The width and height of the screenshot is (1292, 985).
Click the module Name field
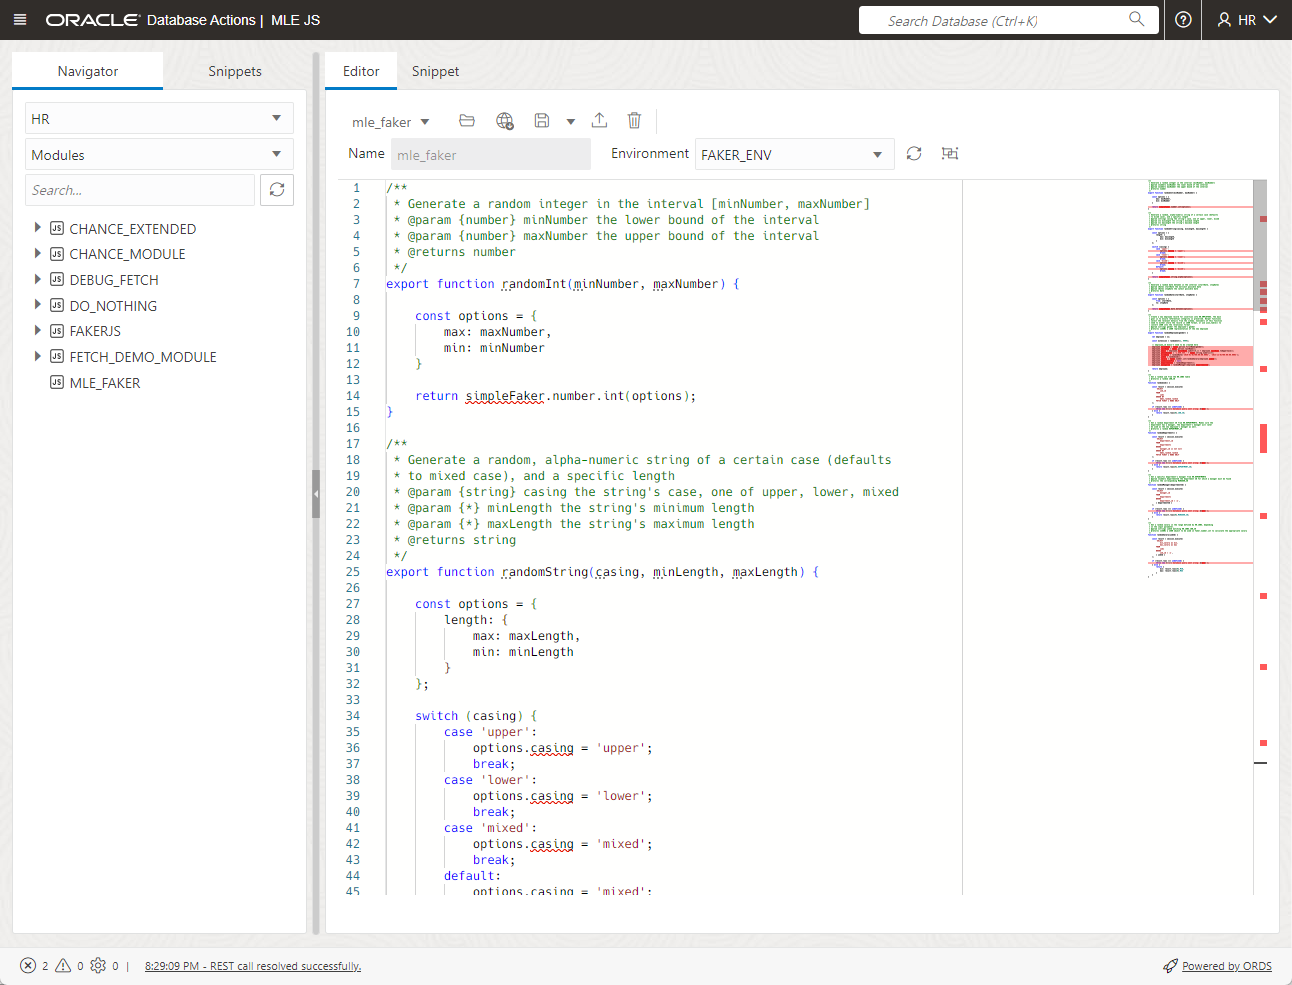490,155
